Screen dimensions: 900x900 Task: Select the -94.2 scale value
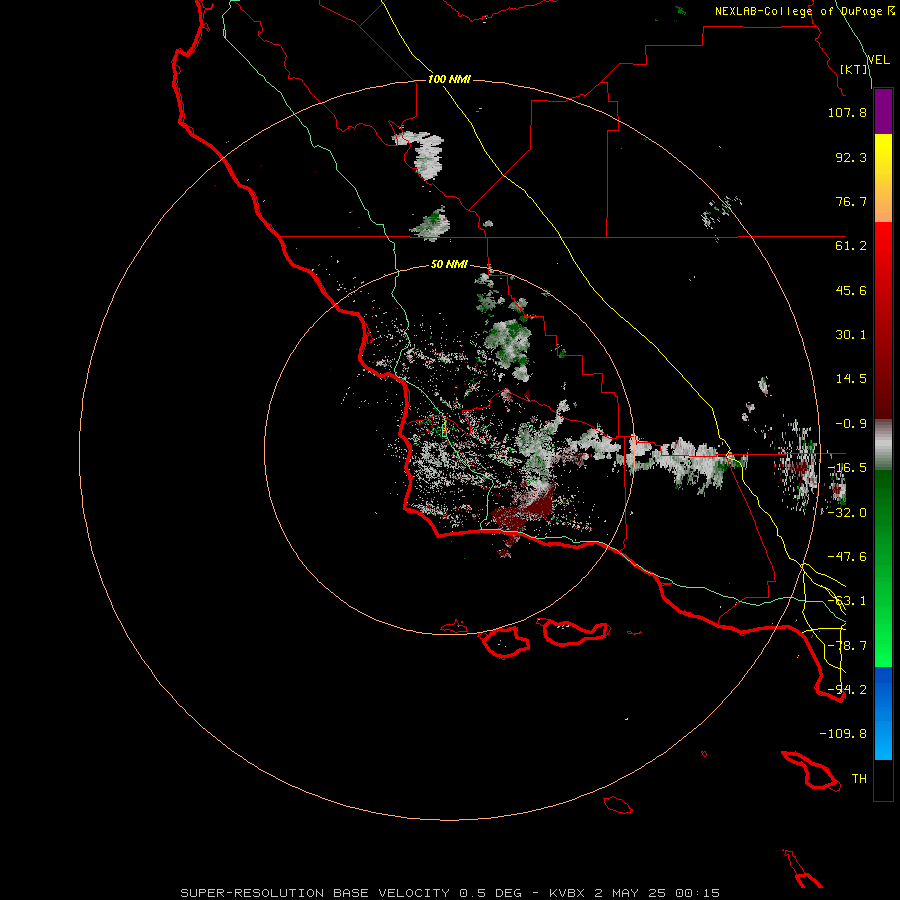pyautogui.click(x=847, y=690)
